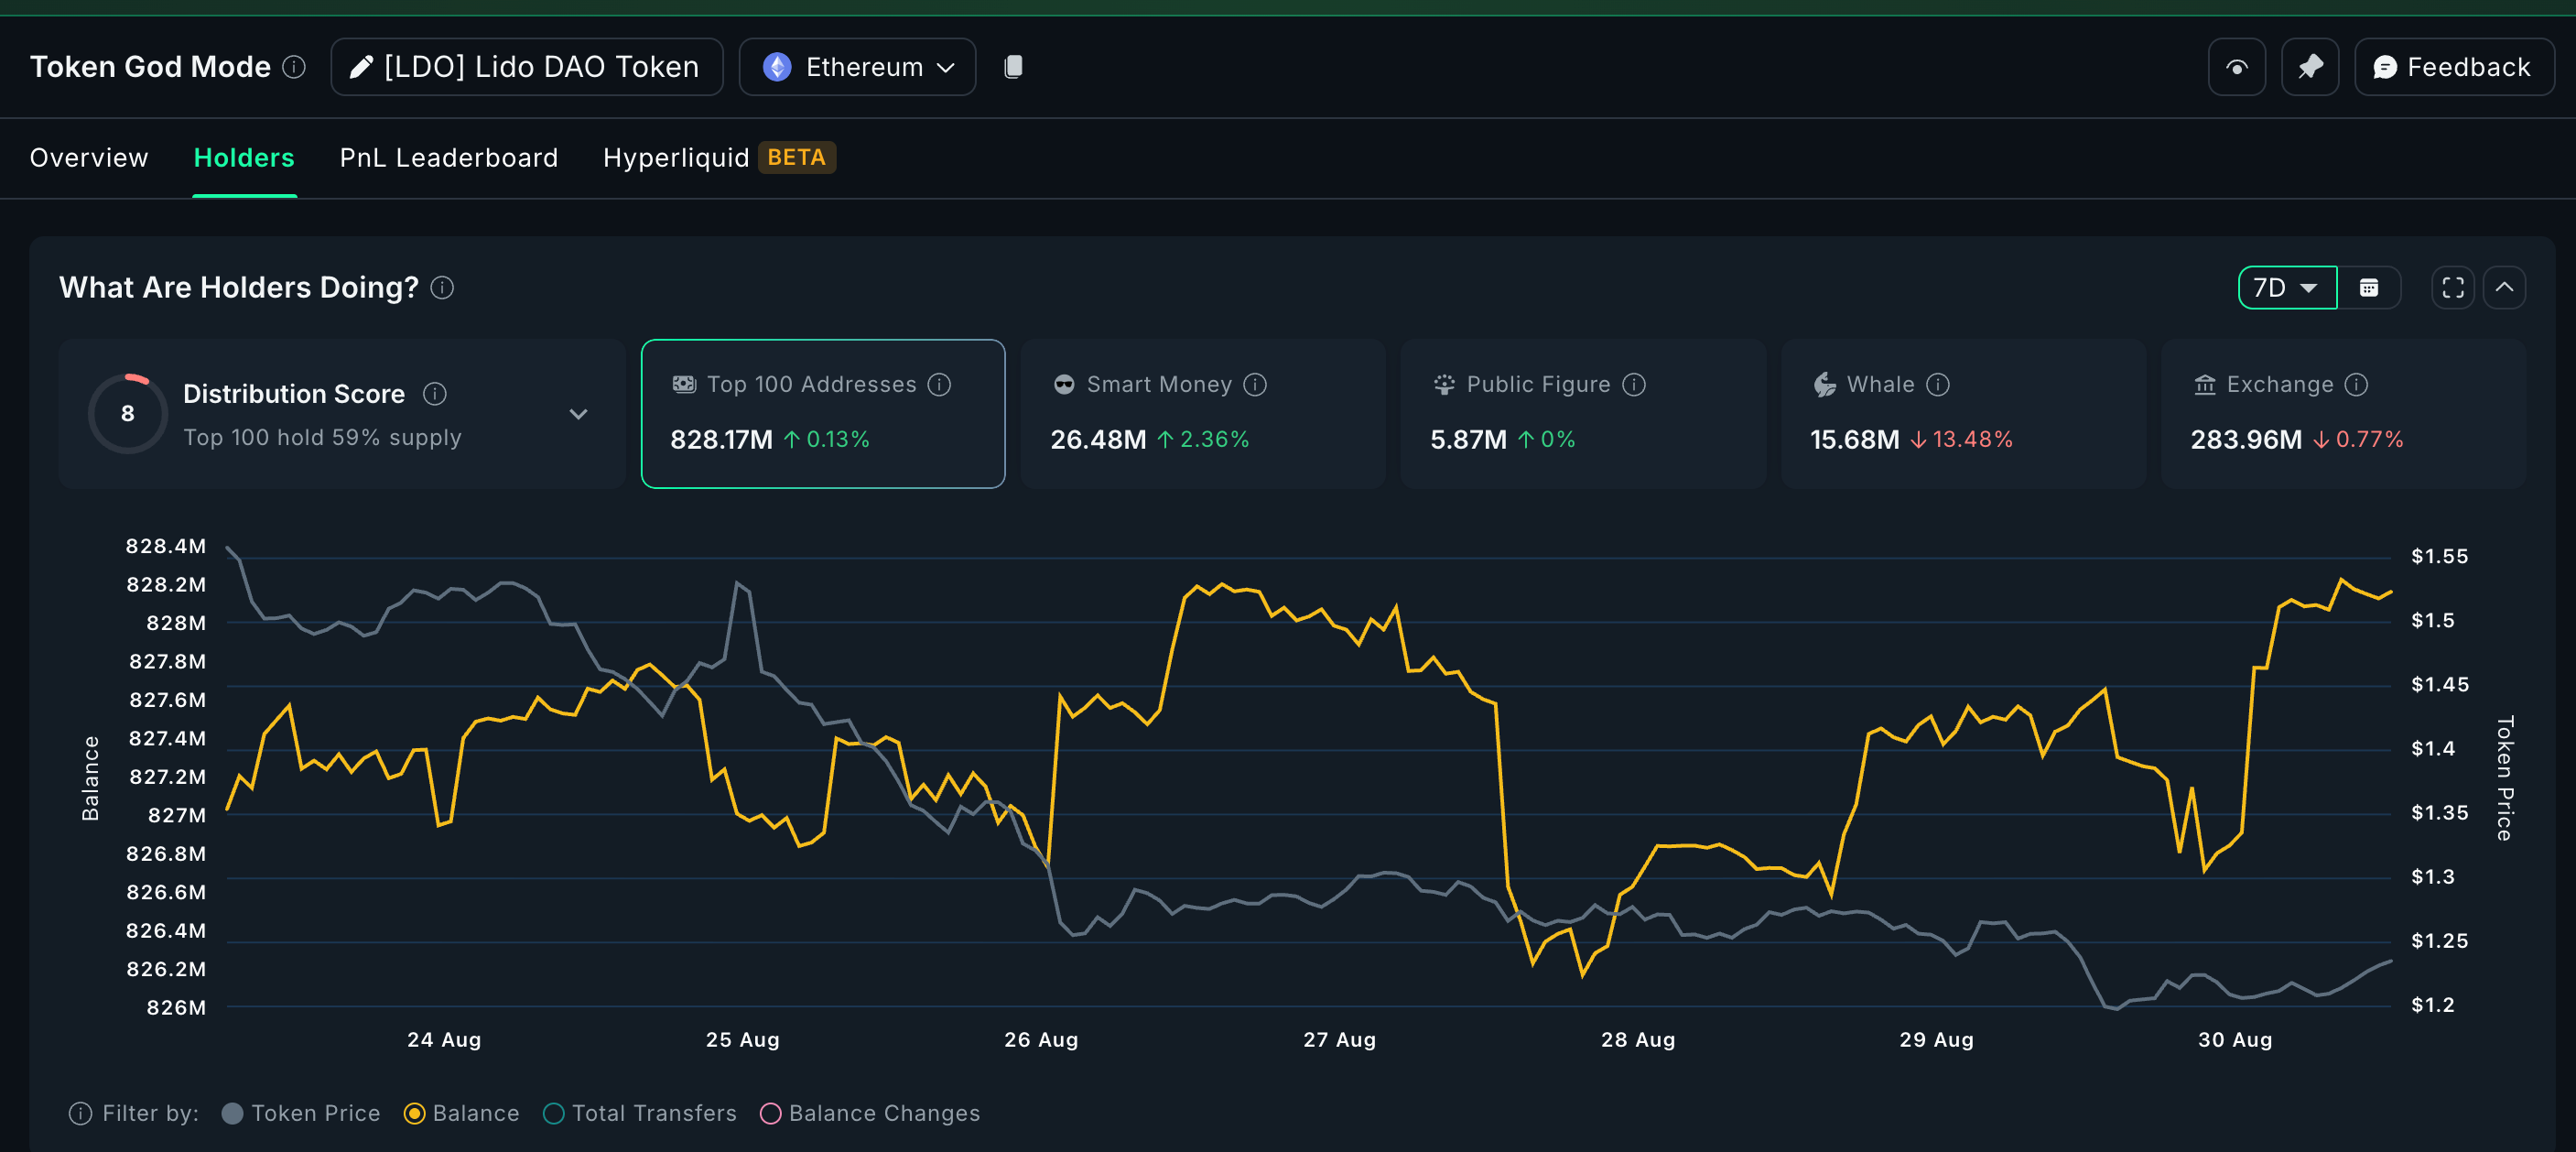Copy token address using the copy icon
The image size is (2576, 1152).
1014,66
